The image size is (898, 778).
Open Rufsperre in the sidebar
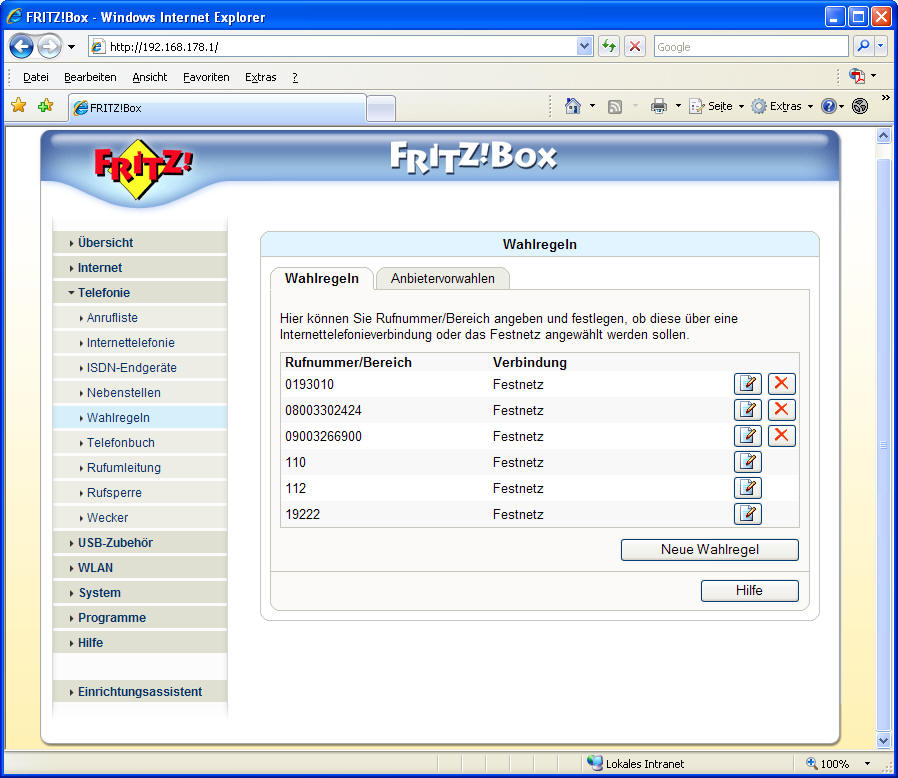(x=140, y=493)
